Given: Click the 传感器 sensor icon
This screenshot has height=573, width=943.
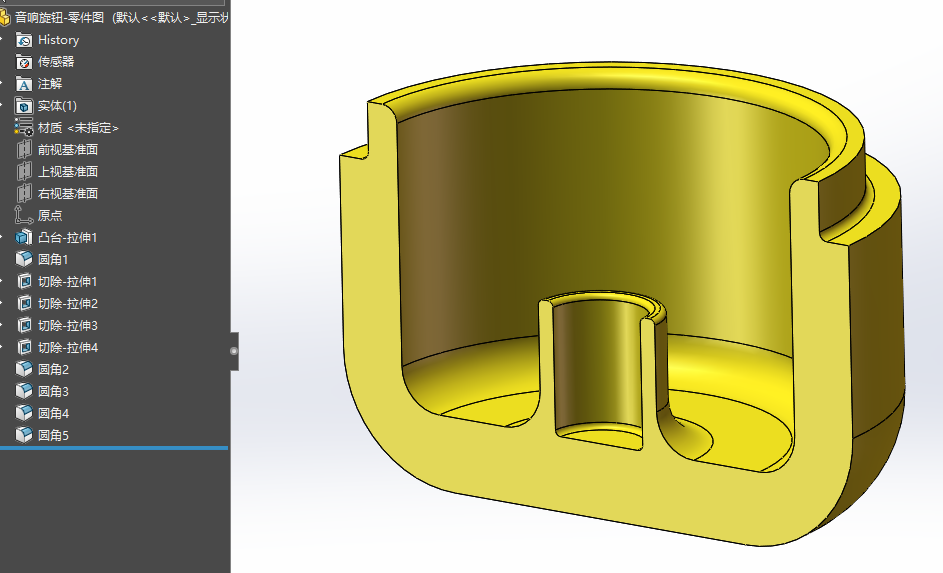Looking at the screenshot, I should click(23, 62).
